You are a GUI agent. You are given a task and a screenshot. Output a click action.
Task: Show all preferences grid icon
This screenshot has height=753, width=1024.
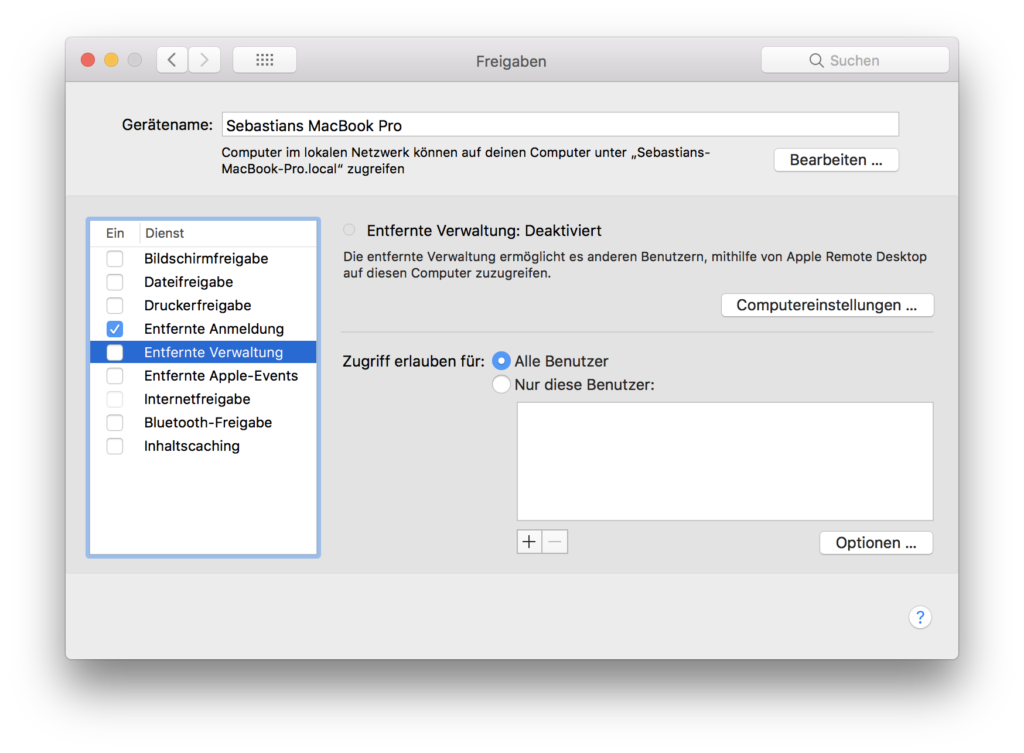(264, 60)
